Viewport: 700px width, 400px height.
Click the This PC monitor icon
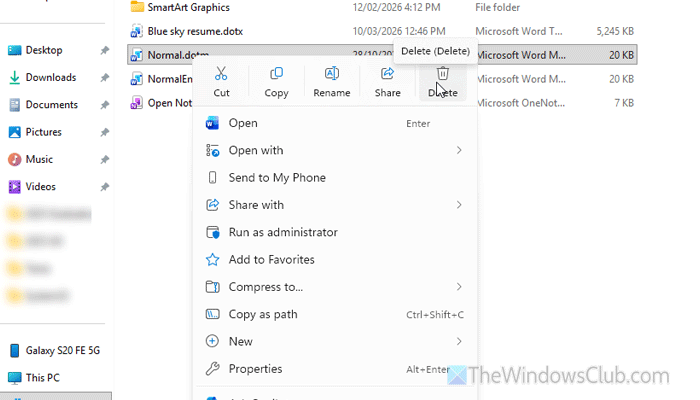pyautogui.click(x=14, y=378)
